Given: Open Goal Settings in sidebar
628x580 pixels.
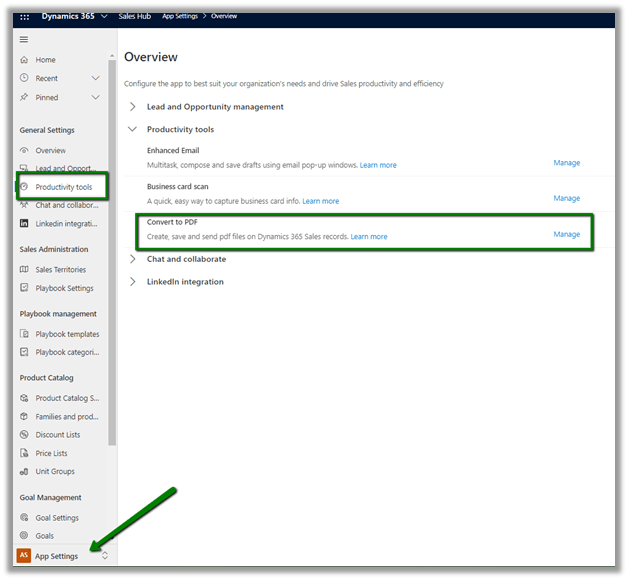Looking at the screenshot, I should pos(57,518).
